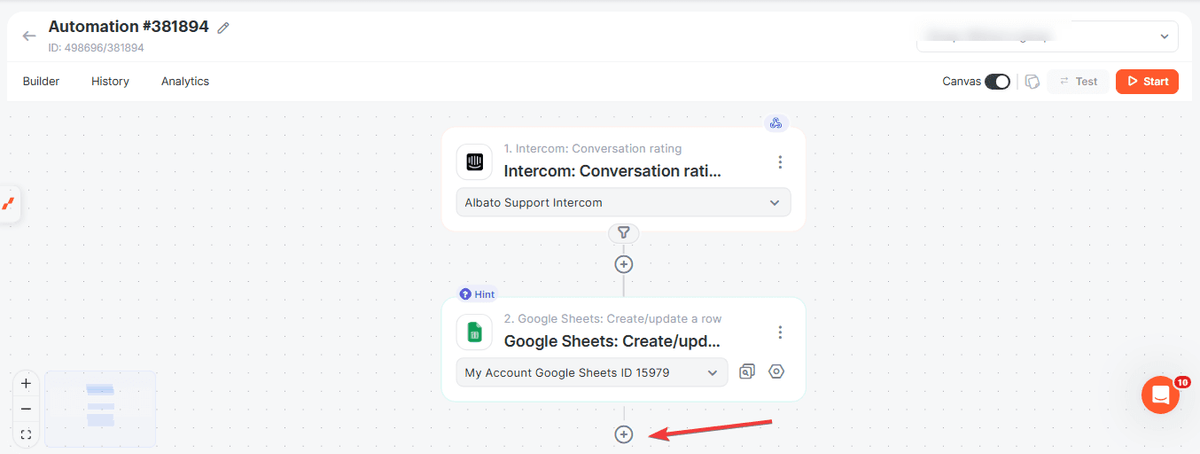Fit canvas to screen
Viewport: 1200px width, 454px height.
coord(26,434)
